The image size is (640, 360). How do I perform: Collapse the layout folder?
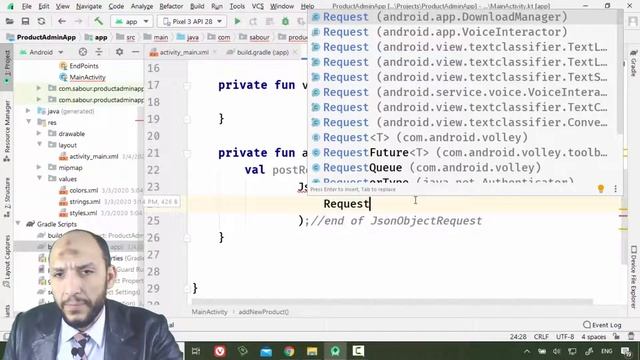coord(40,145)
